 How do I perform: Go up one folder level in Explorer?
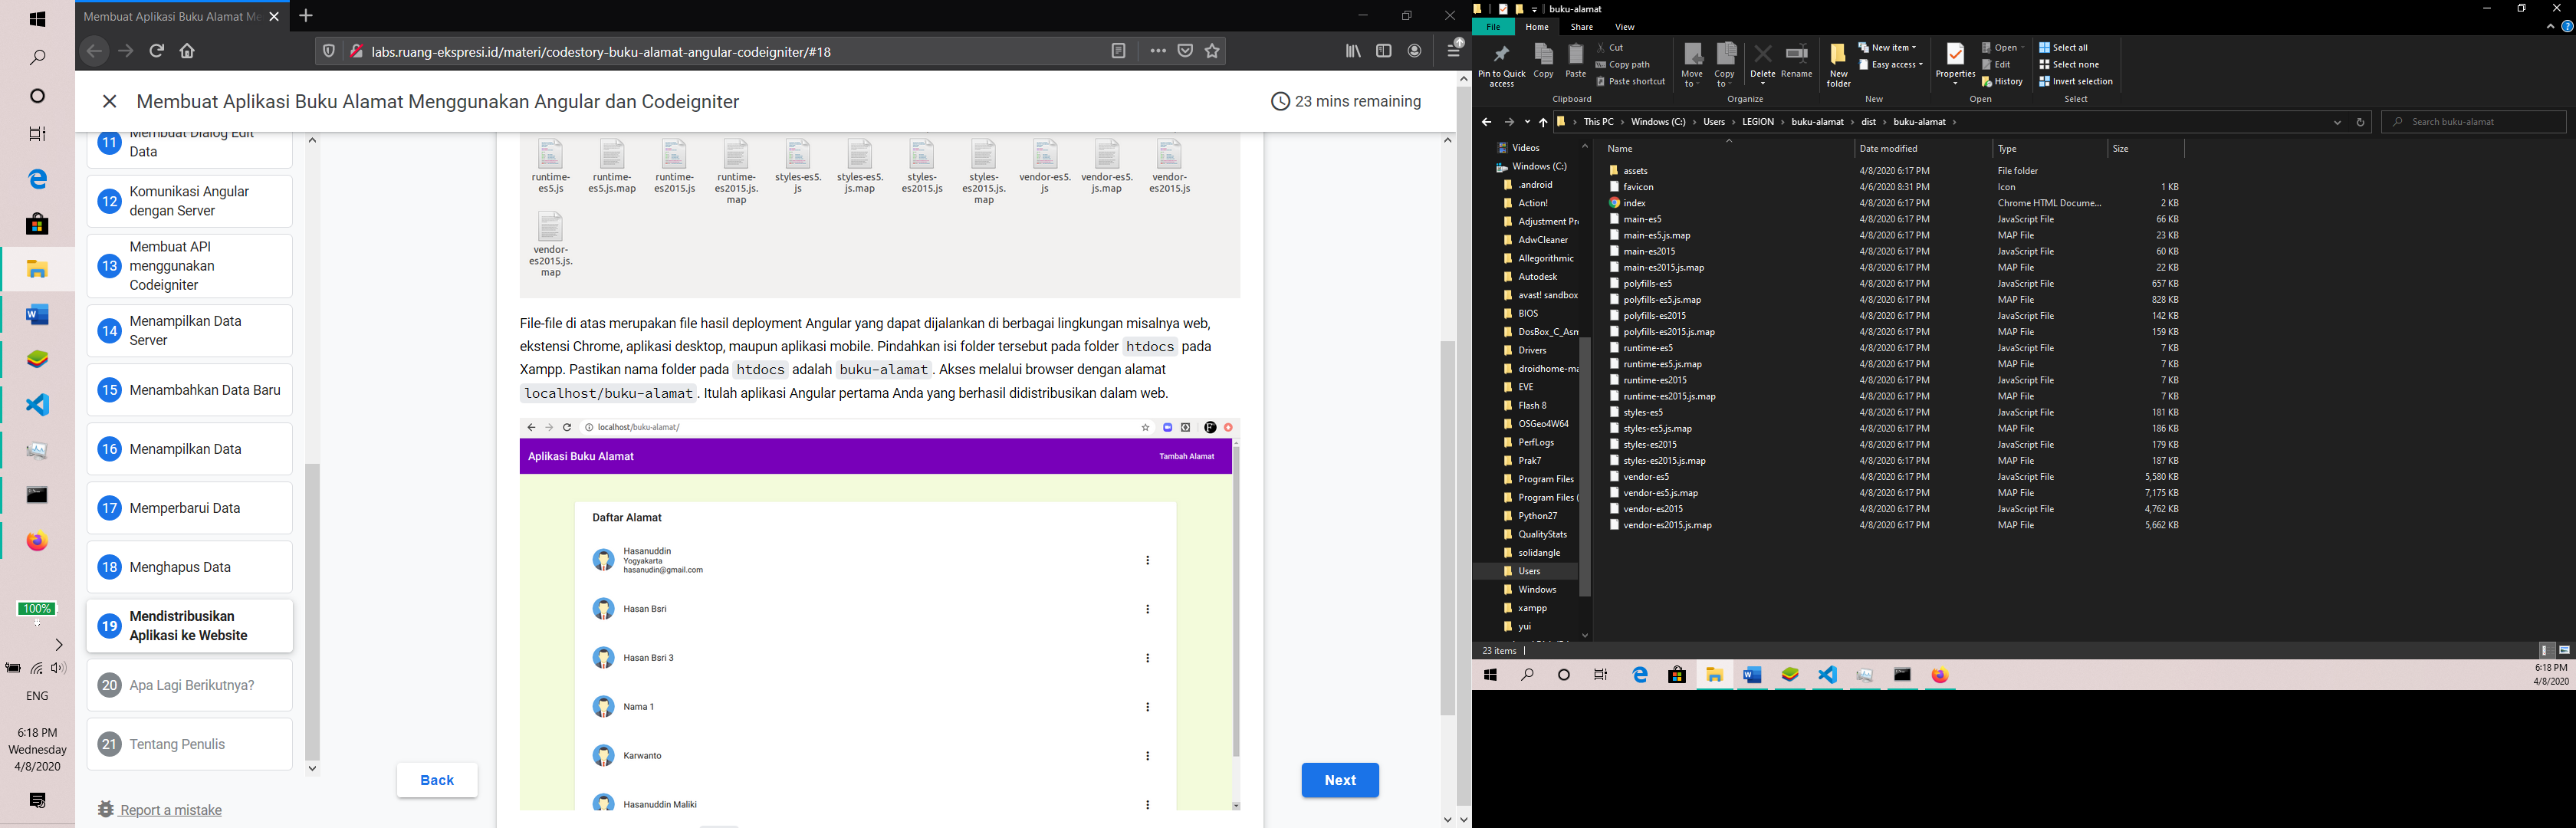pyautogui.click(x=1543, y=122)
